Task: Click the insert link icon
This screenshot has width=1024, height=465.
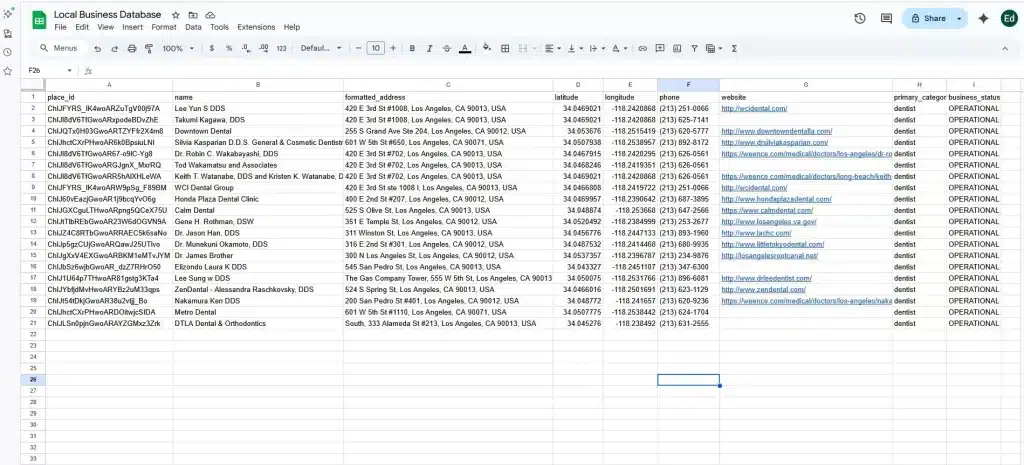Action: 643,48
